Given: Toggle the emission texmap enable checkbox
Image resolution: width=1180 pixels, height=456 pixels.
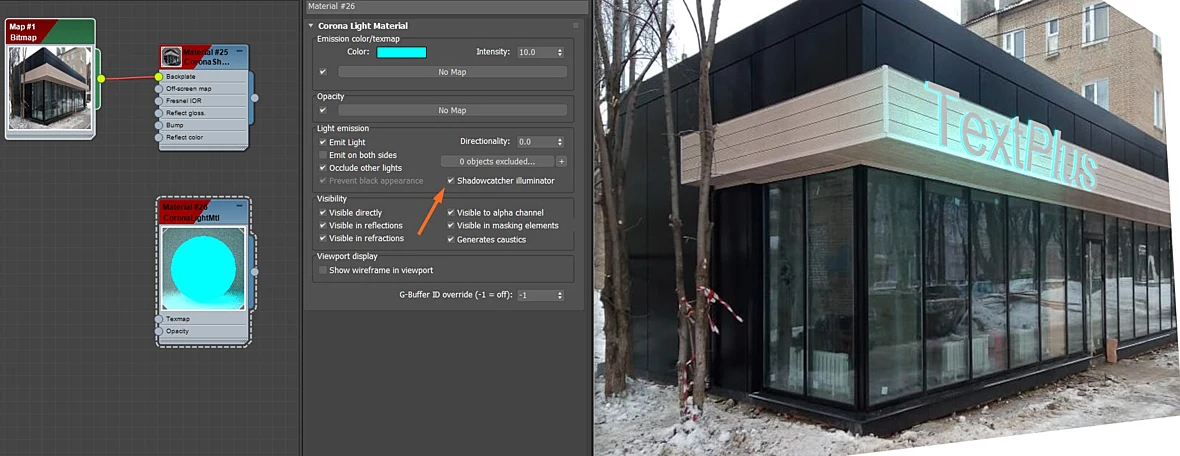Looking at the screenshot, I should coord(323,71).
